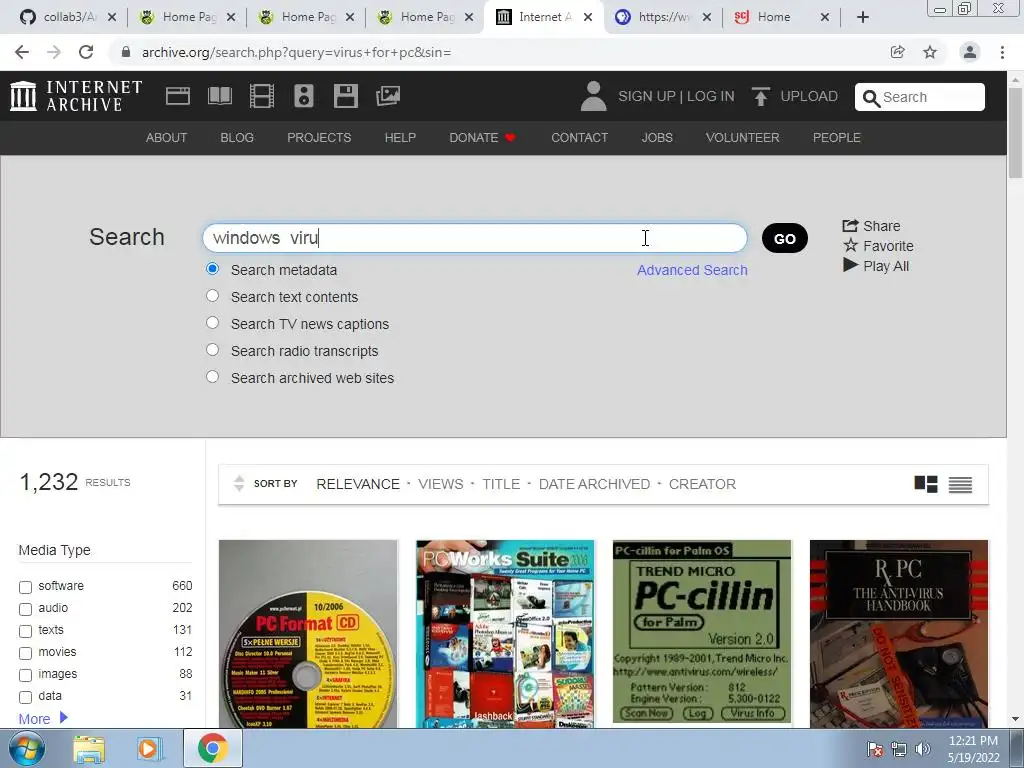Open the BLOG menu item
Image resolution: width=1024 pixels, height=768 pixels.
(x=237, y=138)
